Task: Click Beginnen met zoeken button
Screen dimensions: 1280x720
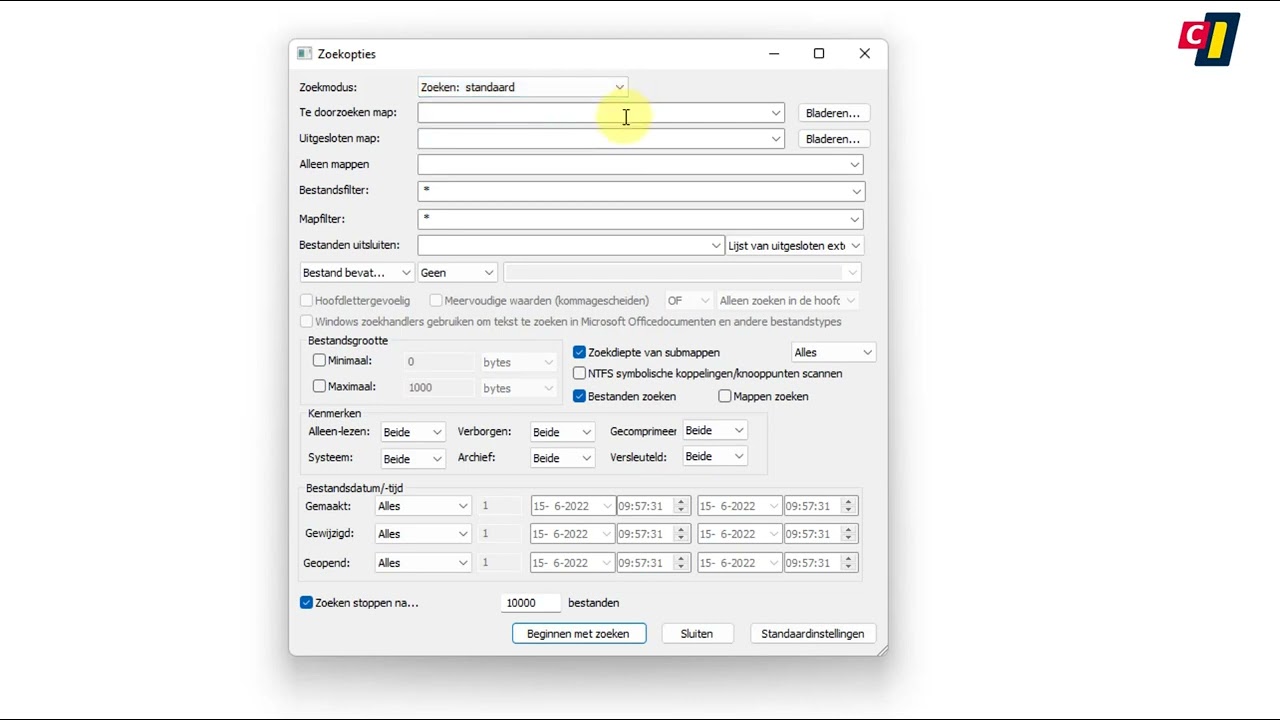Action: coord(578,634)
